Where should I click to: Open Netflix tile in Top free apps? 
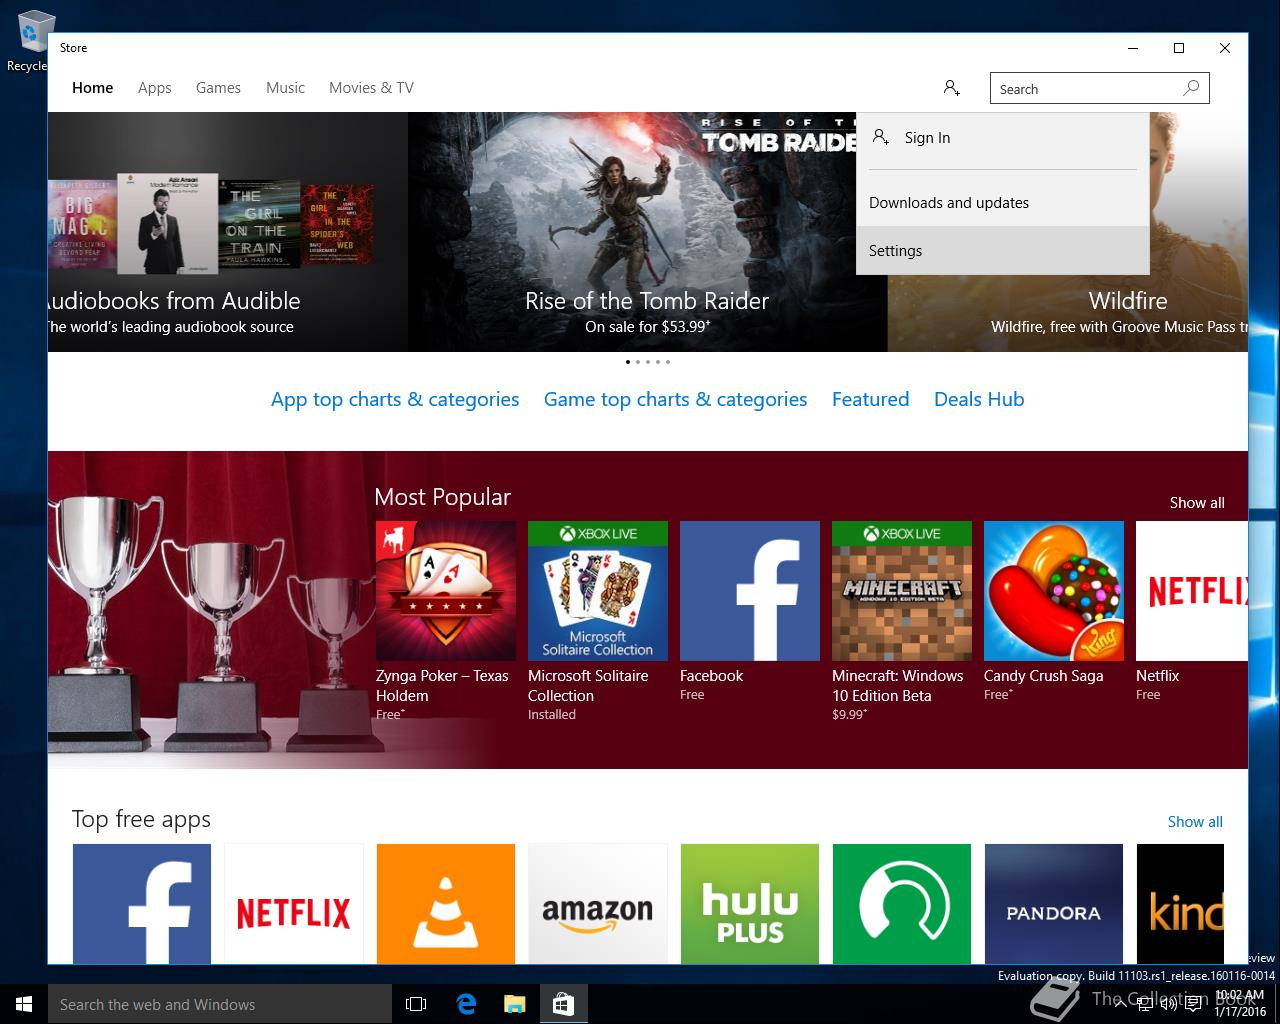[294, 903]
